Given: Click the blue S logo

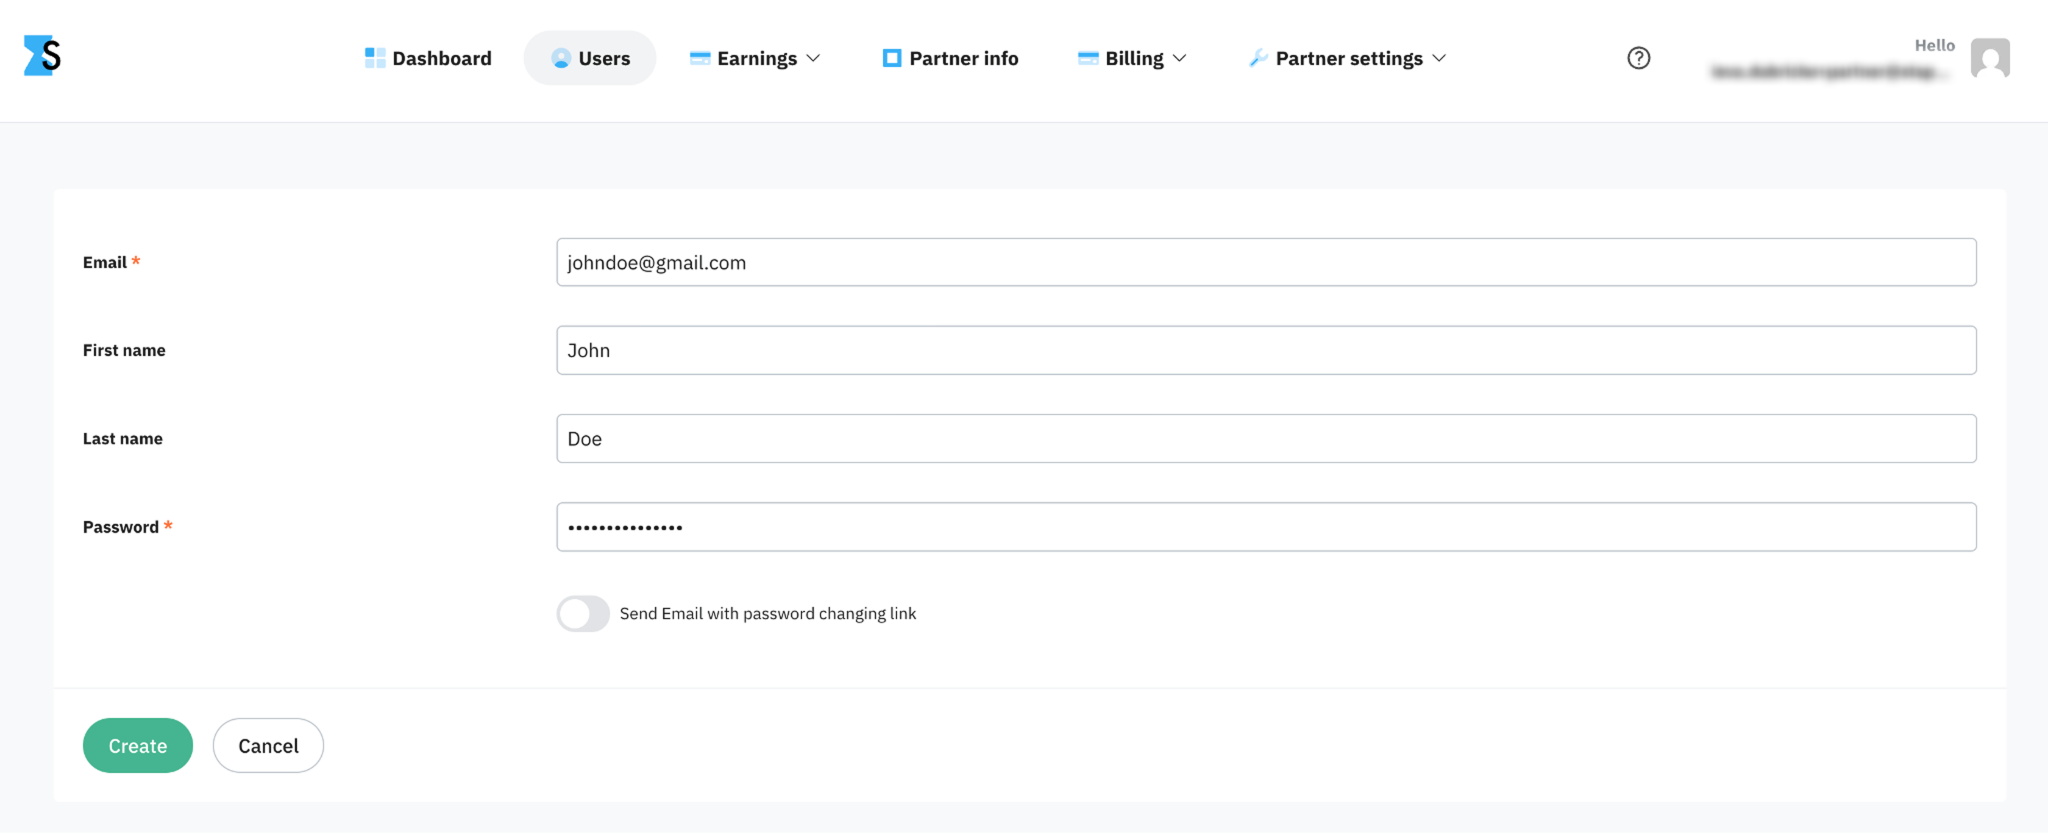Looking at the screenshot, I should (42, 56).
